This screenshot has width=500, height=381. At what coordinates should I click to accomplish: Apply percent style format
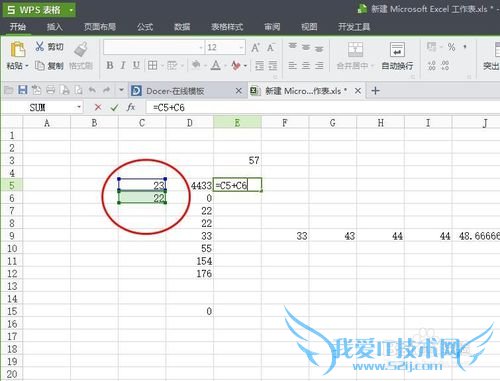pyautogui.click(x=451, y=47)
